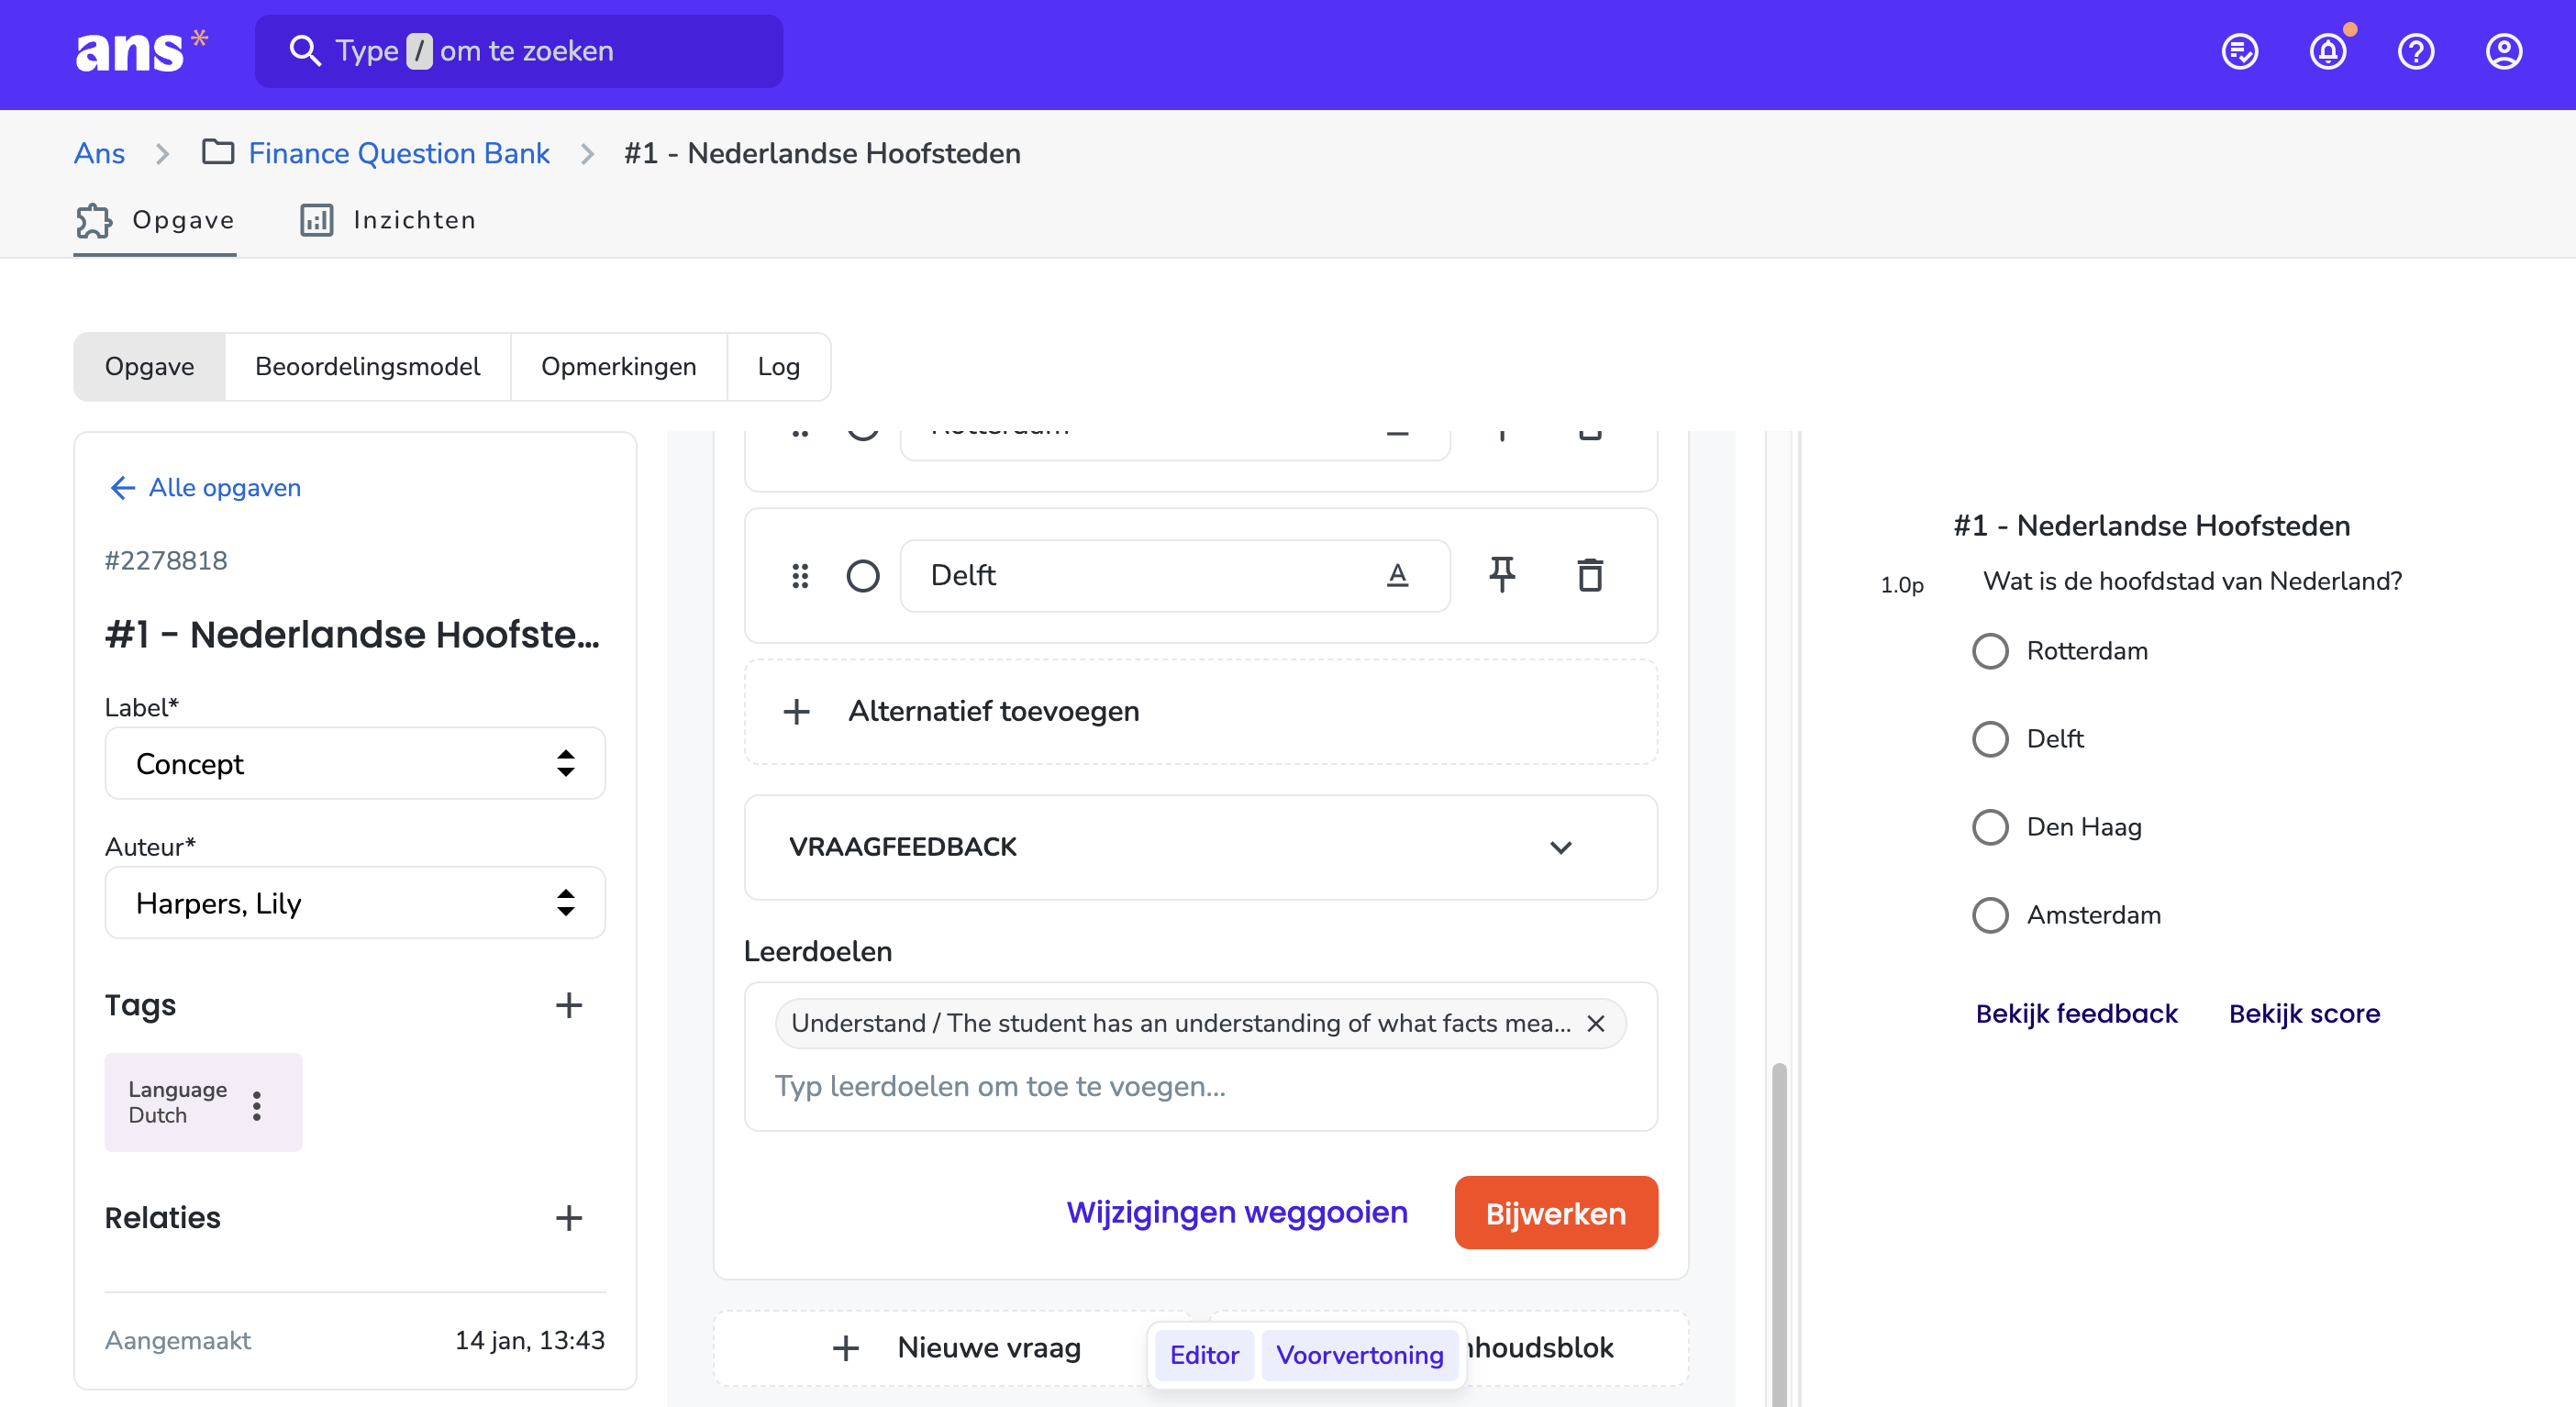
Task: Click the question ID #2278818
Action: click(166, 560)
